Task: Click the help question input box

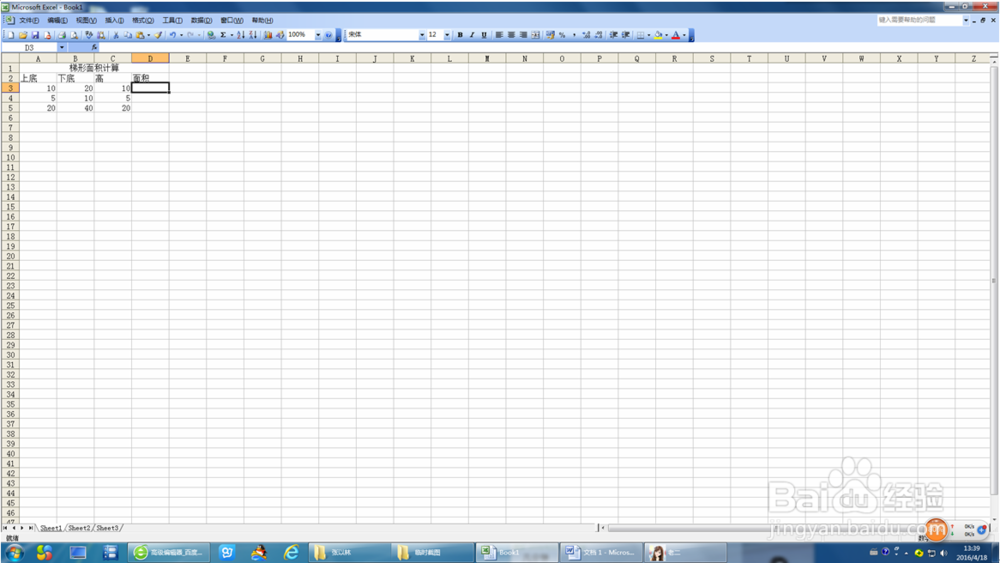Action: coord(918,20)
